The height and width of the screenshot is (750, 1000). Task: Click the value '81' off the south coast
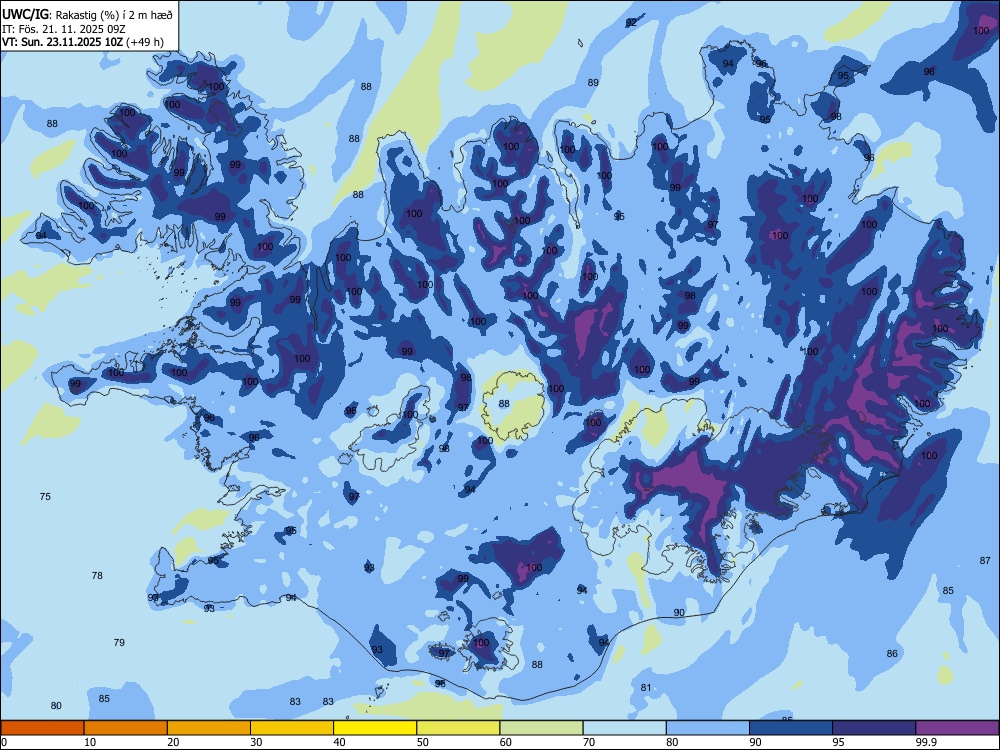(x=646, y=687)
